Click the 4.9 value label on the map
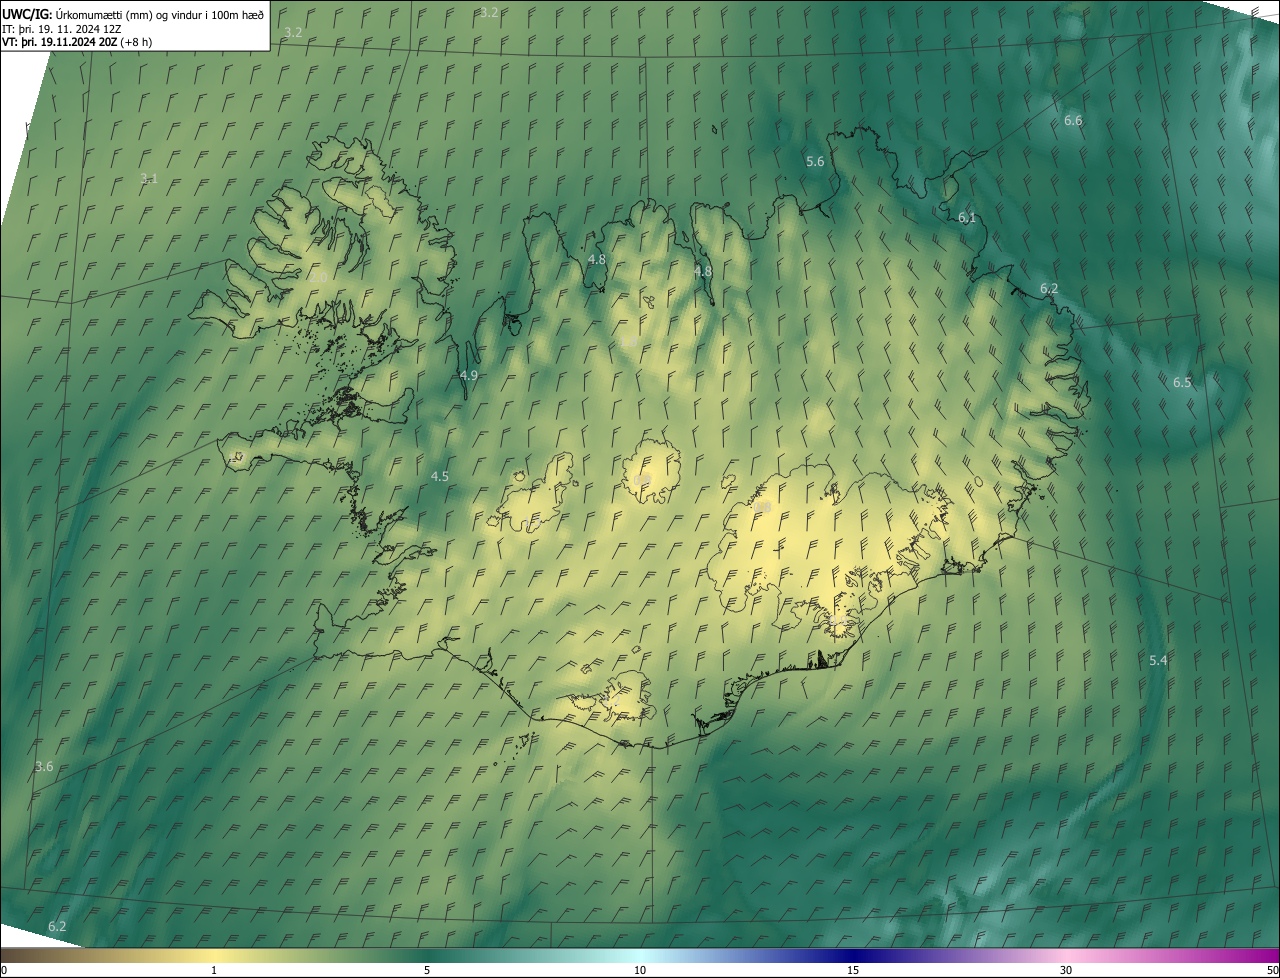 469,375
